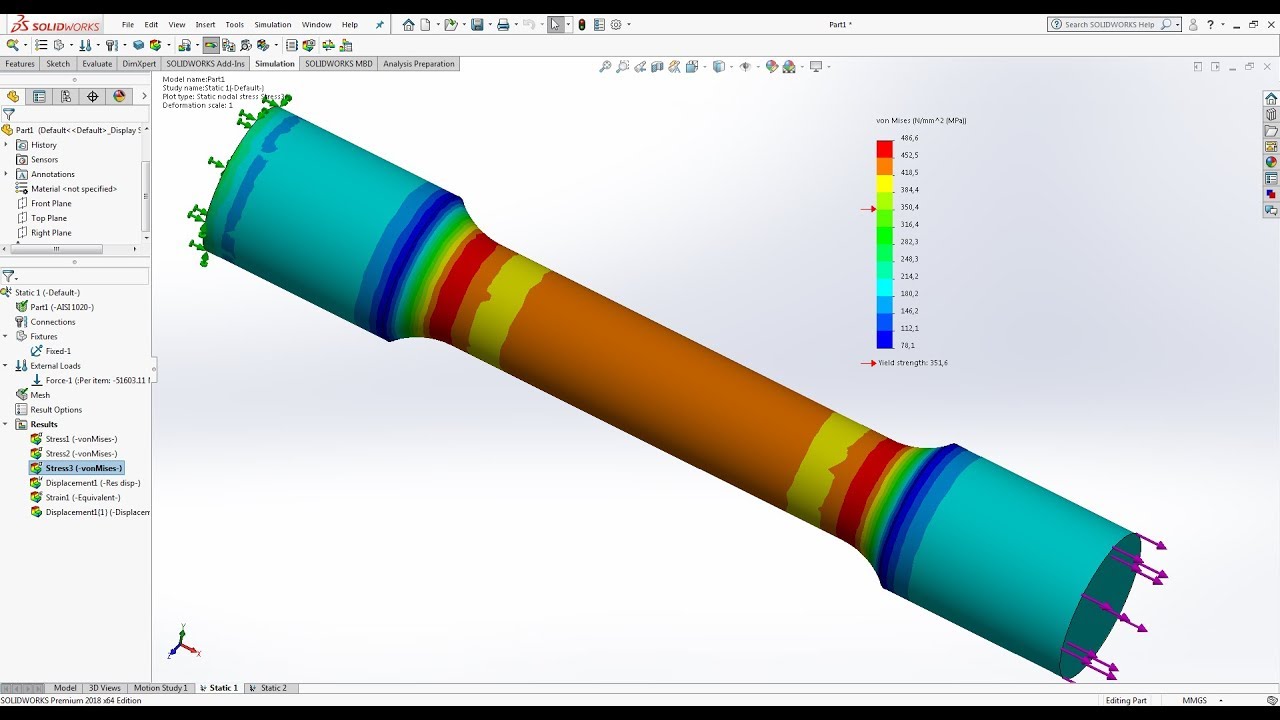The height and width of the screenshot is (720, 1280).
Task: Click the MMGS unit system in status bar
Action: pyautogui.click(x=1194, y=701)
